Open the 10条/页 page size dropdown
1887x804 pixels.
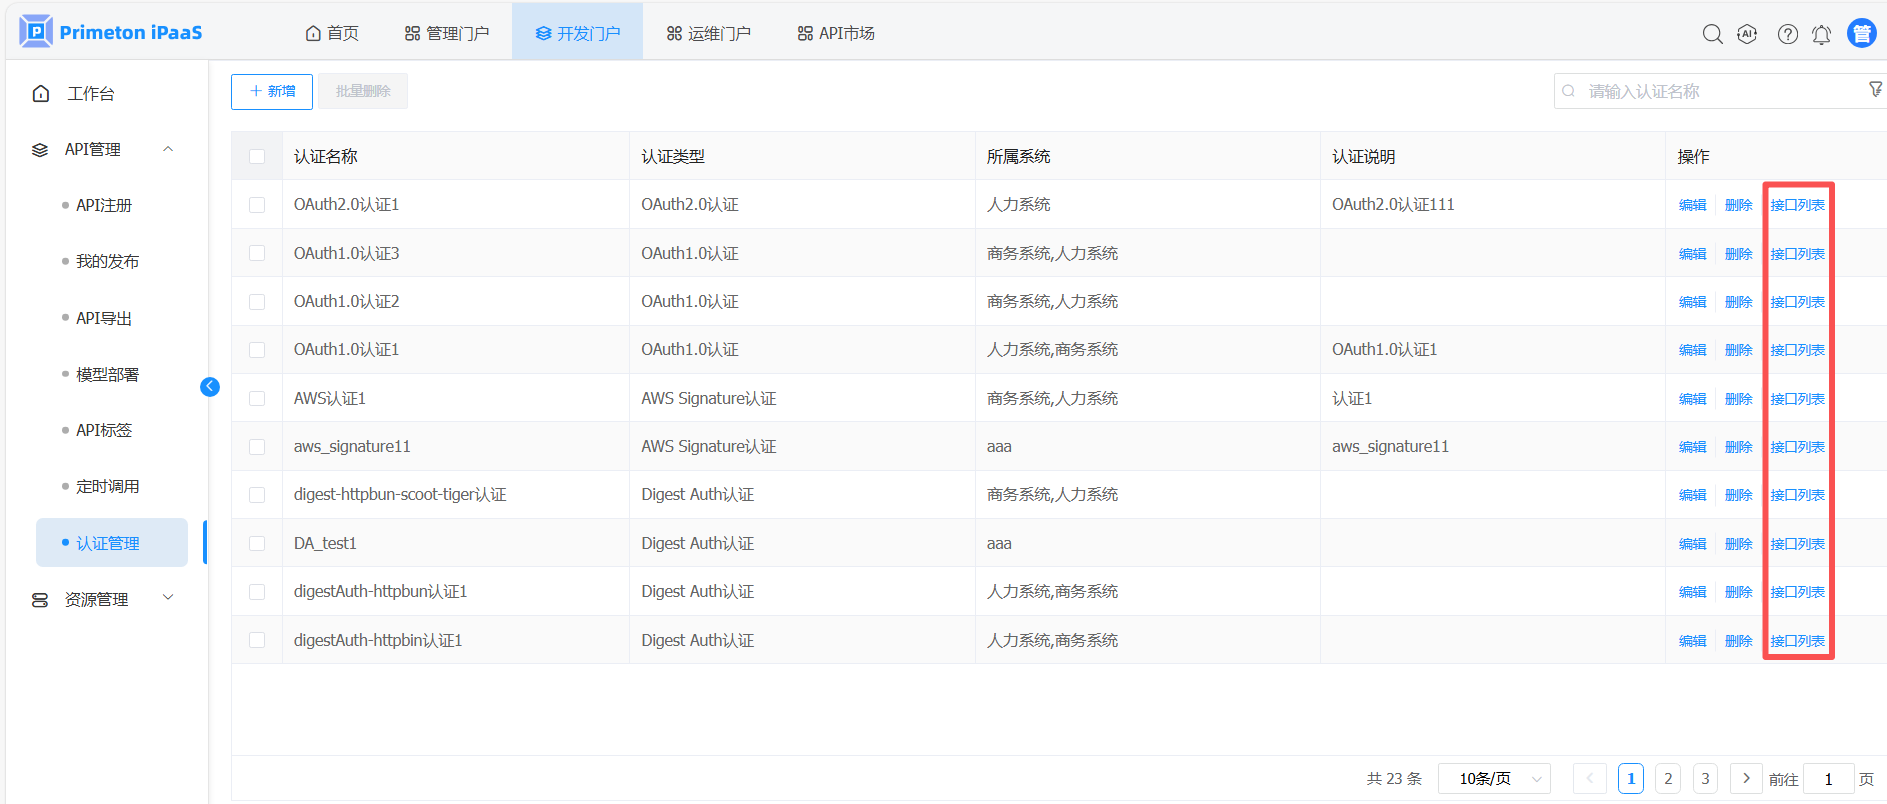pos(1493,778)
